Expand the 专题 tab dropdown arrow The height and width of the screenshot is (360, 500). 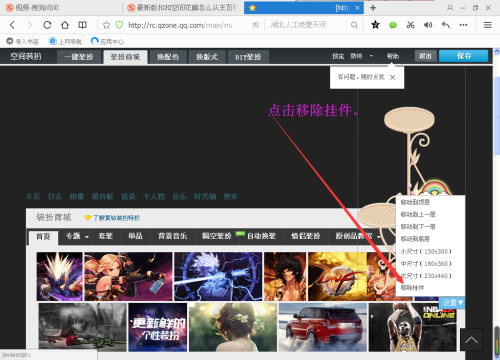[87, 237]
